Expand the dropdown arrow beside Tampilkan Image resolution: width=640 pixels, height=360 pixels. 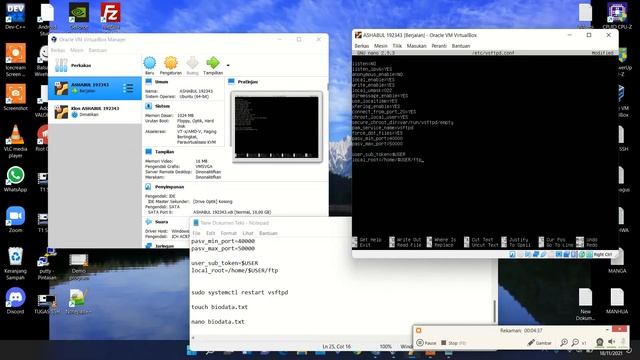click(228, 65)
